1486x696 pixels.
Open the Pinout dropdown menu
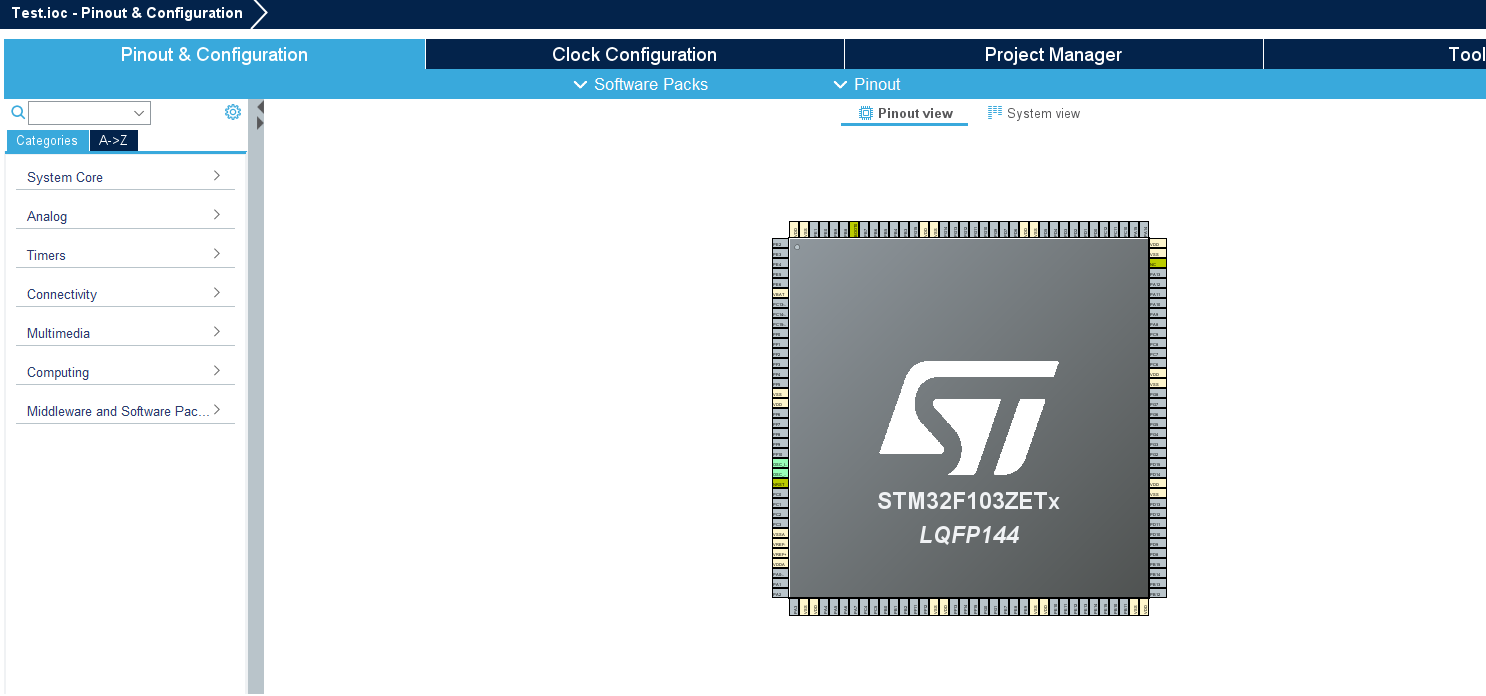[866, 84]
